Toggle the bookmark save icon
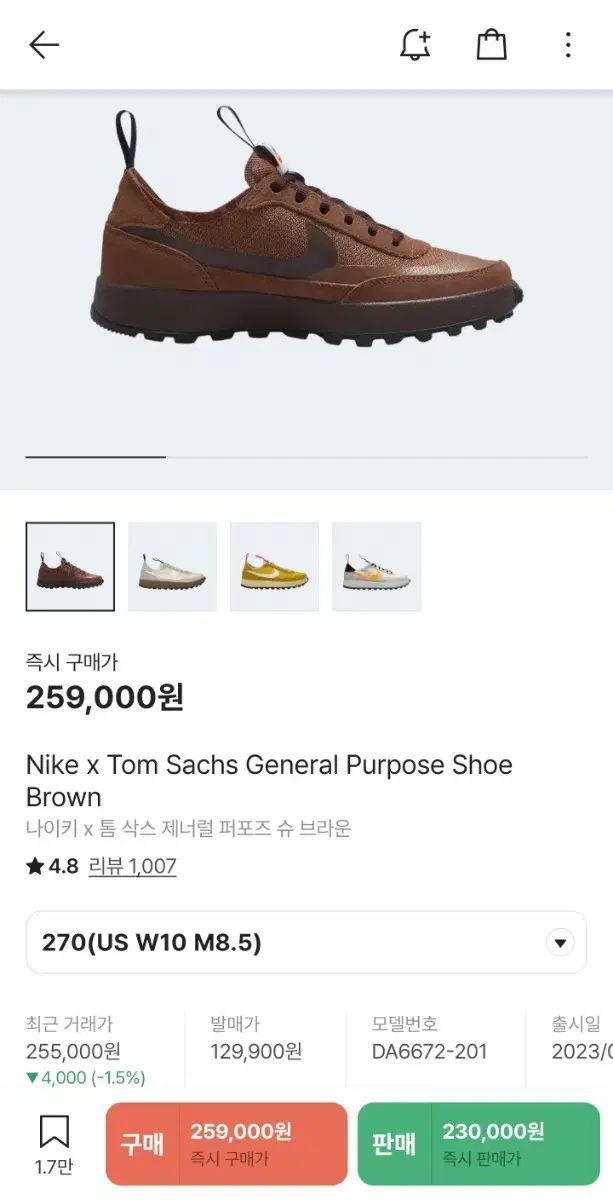The image size is (613, 1200). tap(53, 1133)
